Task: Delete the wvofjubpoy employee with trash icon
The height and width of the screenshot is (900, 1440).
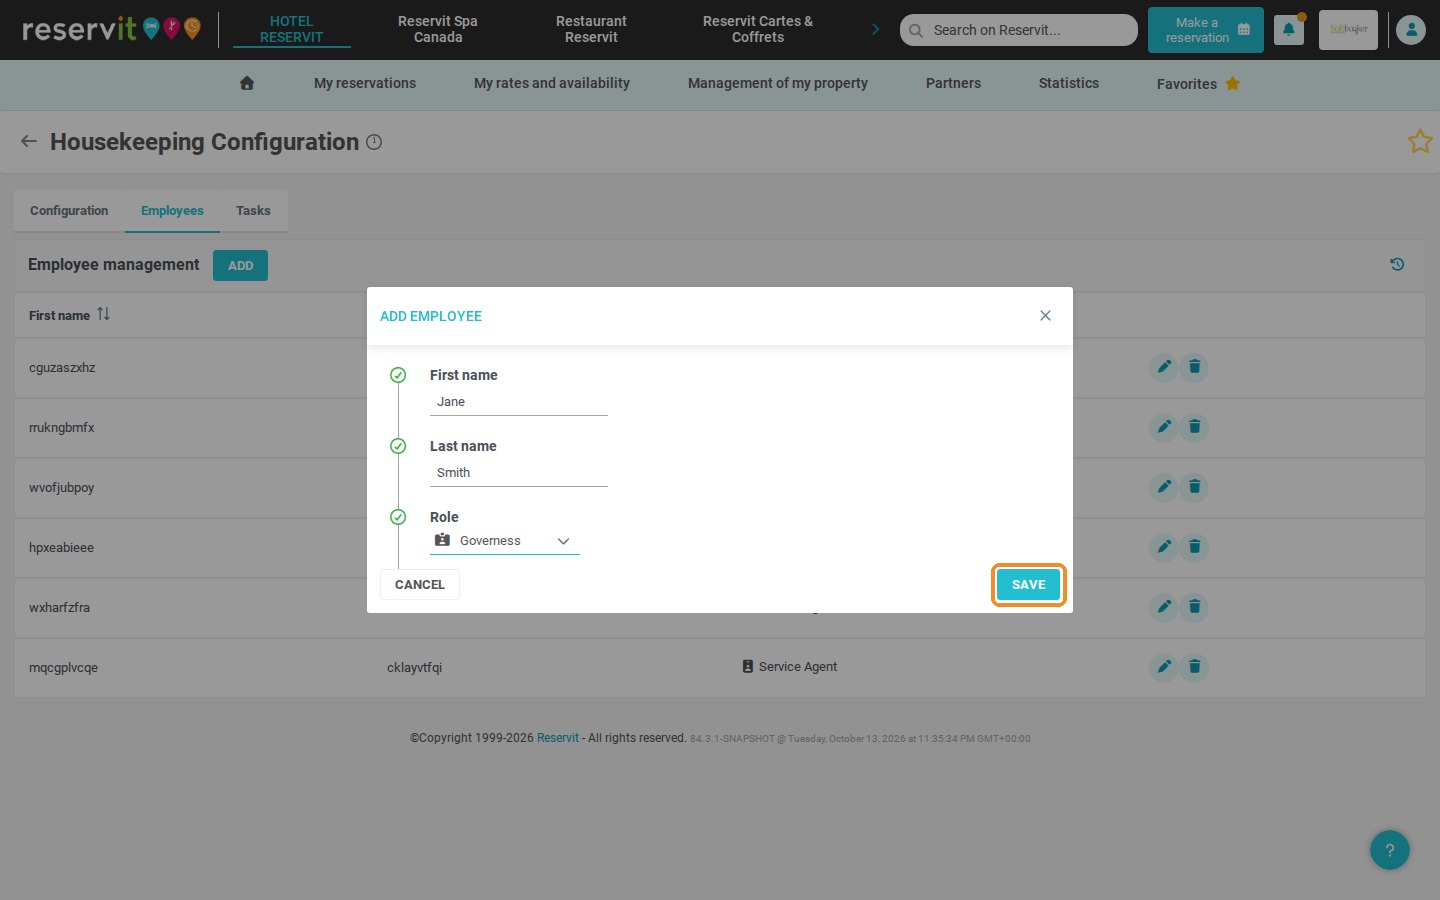Action: click(x=1194, y=487)
